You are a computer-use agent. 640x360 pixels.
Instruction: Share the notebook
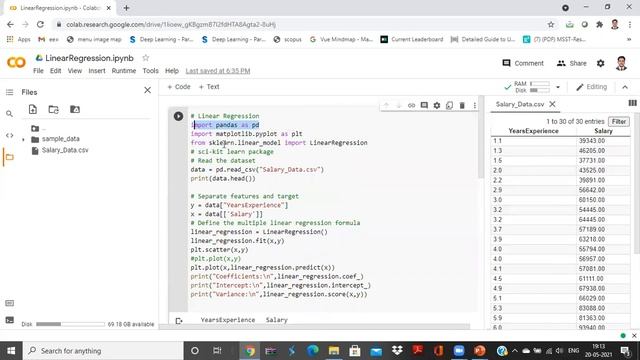tap(571, 63)
